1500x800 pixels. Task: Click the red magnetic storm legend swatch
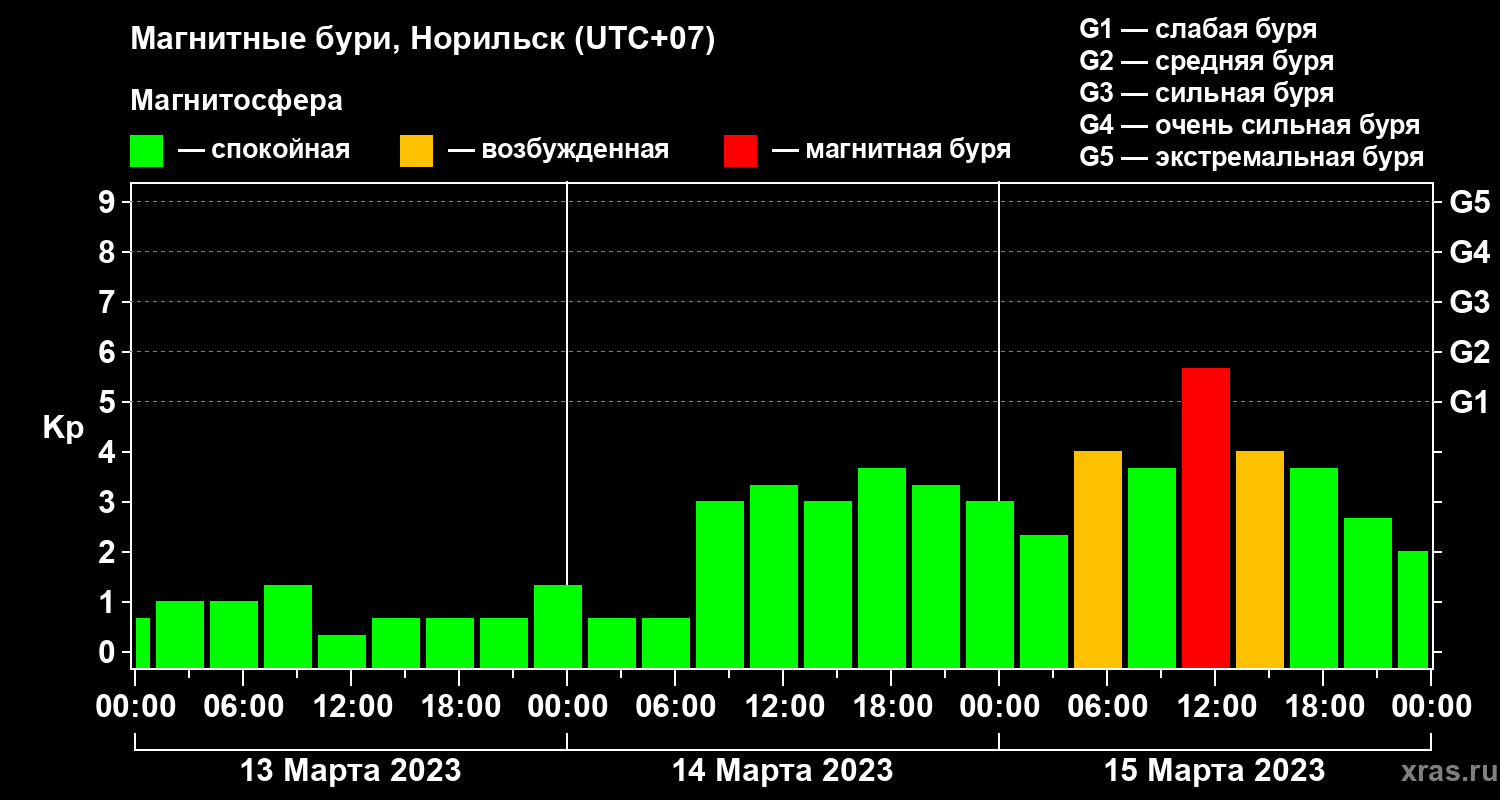click(741, 151)
